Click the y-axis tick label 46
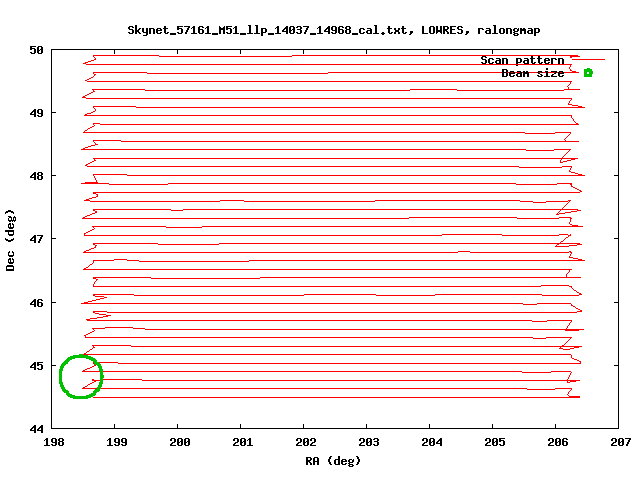Screen dimensions: 640x480 (36, 303)
